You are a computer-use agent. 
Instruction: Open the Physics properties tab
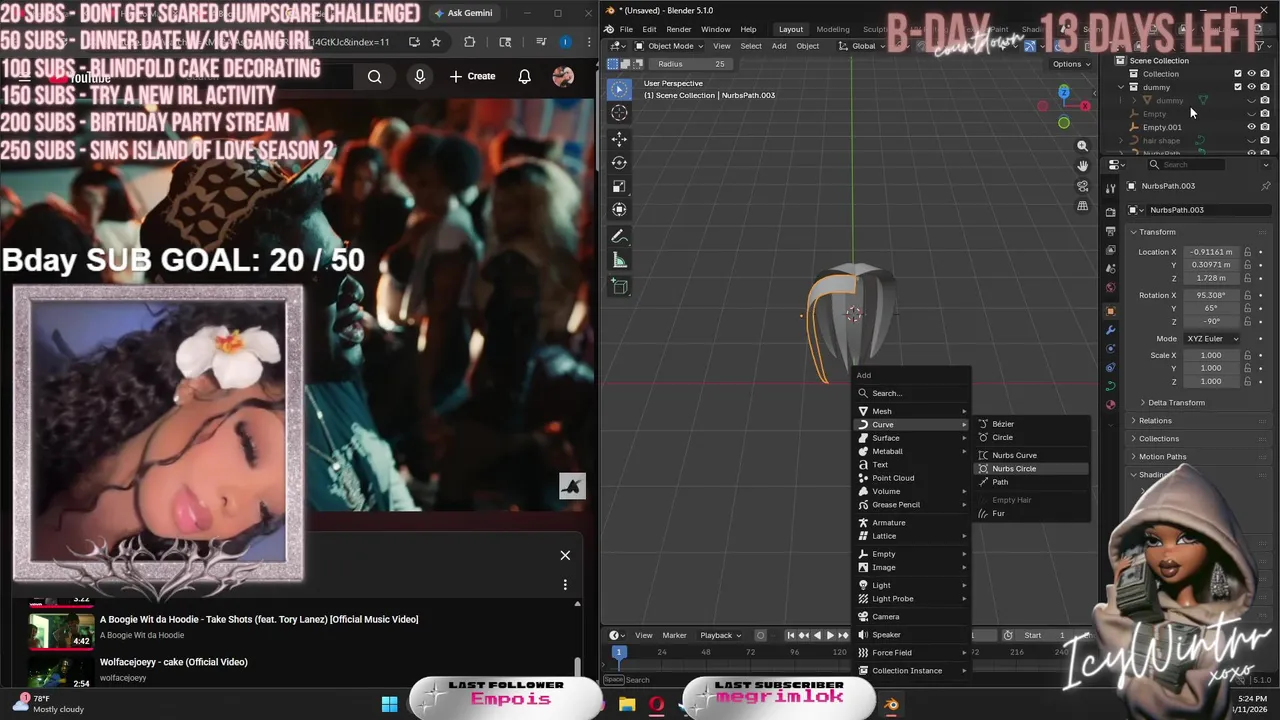1110,349
